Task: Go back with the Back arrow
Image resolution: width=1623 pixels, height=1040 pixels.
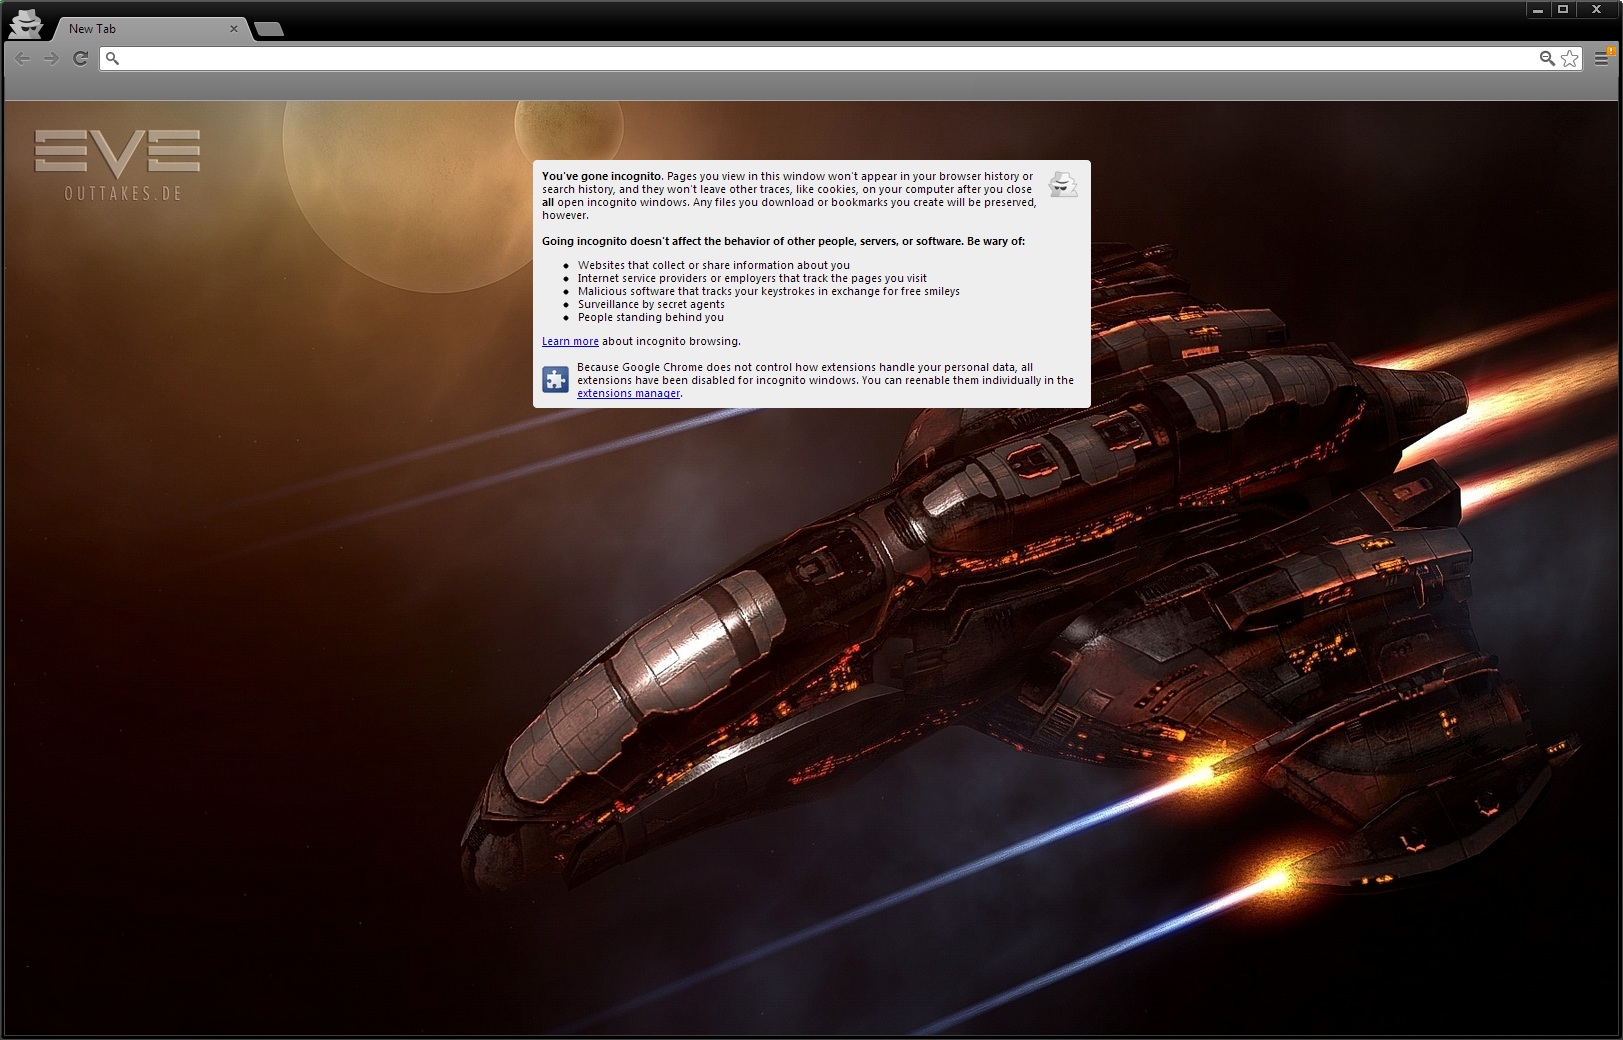Action: [21, 59]
